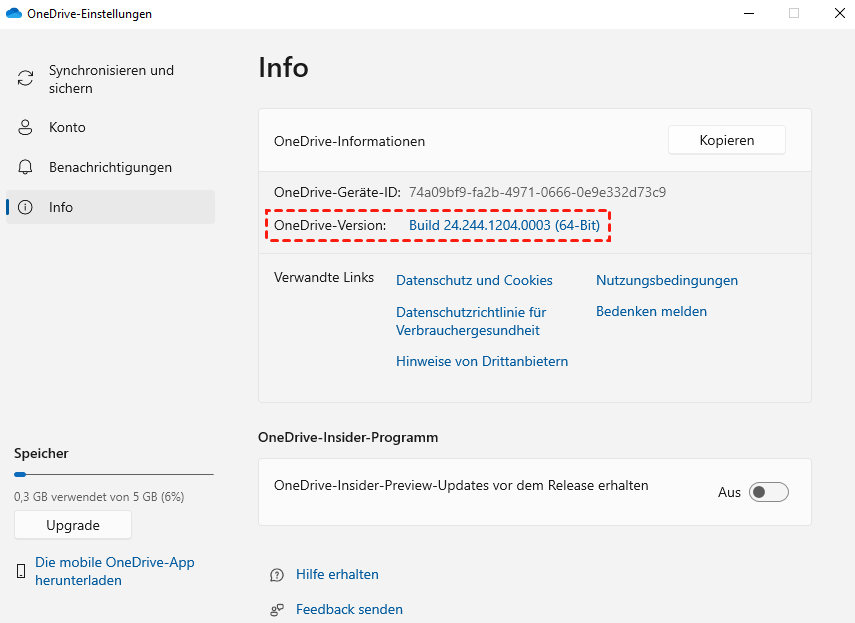Enable OneDrive Insider Preview updates toggle
The image size is (855, 623).
[769, 492]
